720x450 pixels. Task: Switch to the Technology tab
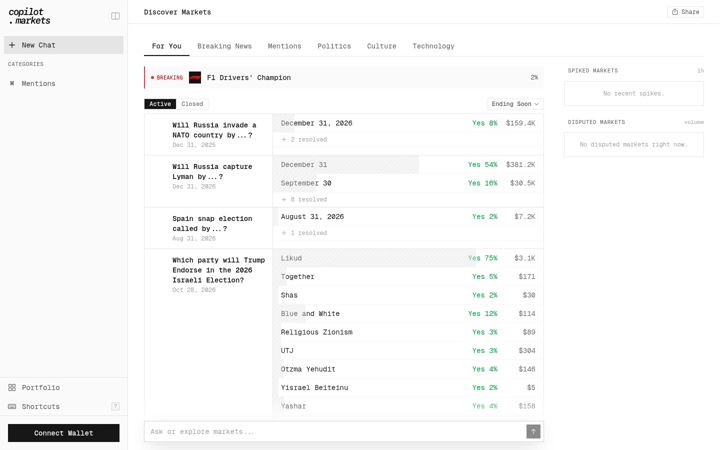(x=433, y=46)
